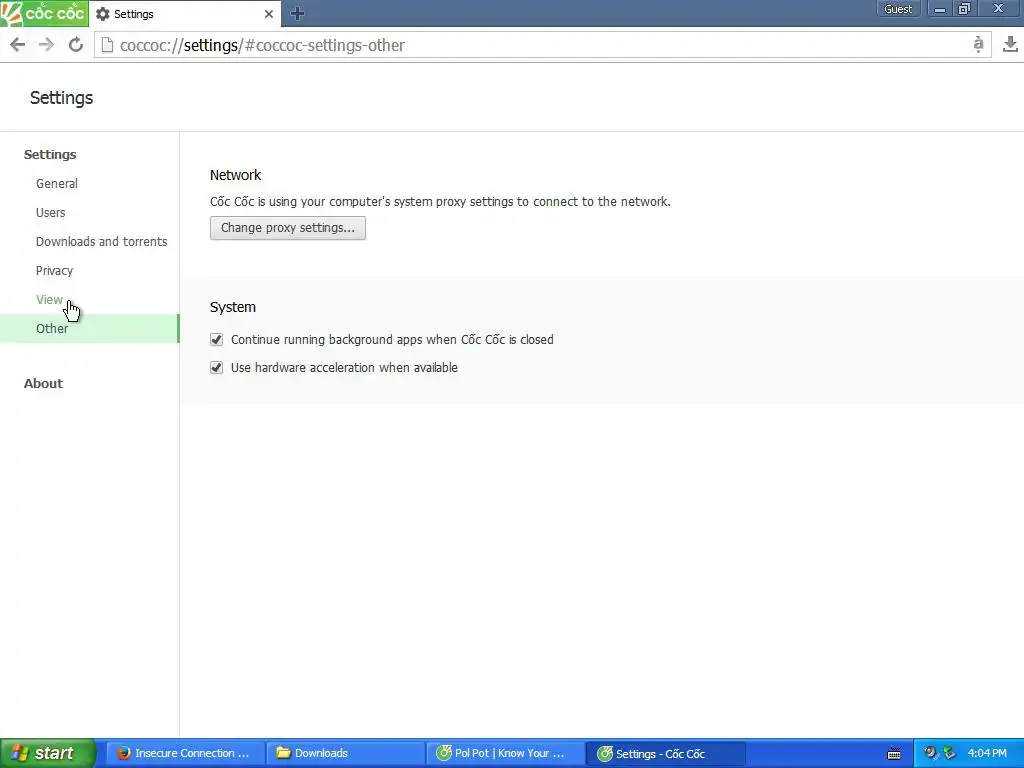The width and height of the screenshot is (1024, 768).
Task: Click the second system tray network icon
Action: [949, 753]
